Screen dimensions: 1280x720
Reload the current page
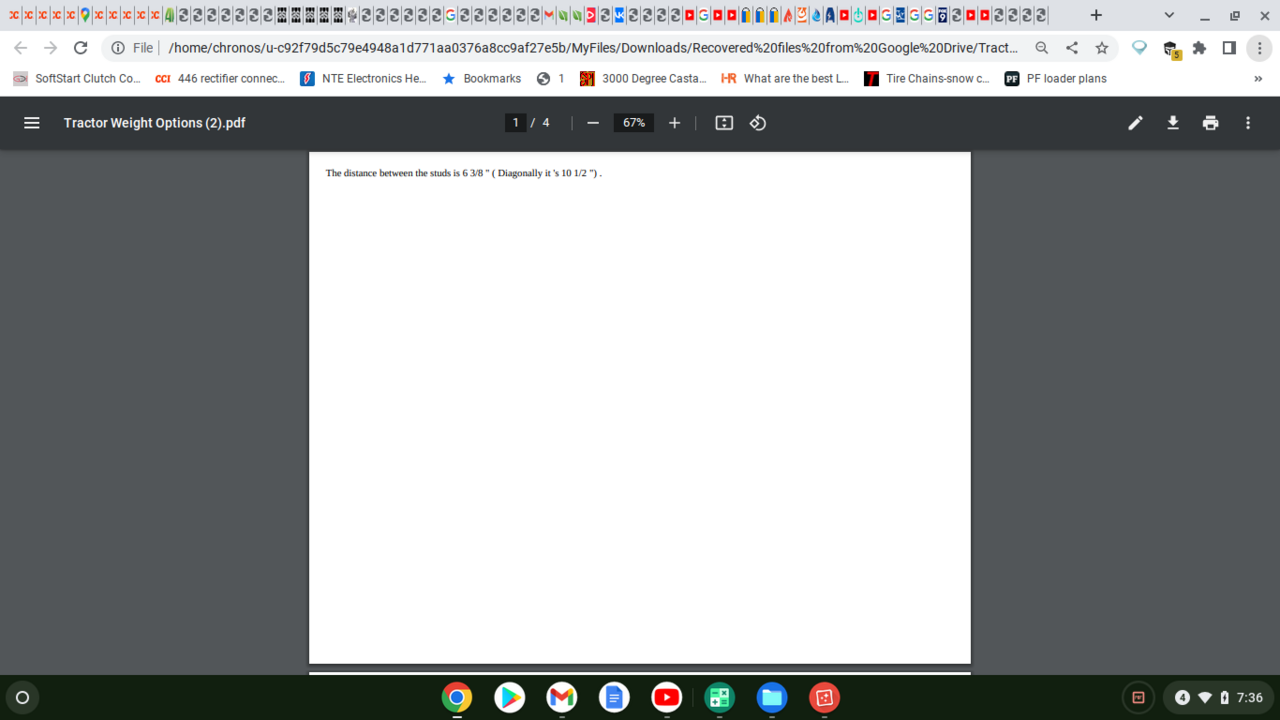coord(81,48)
